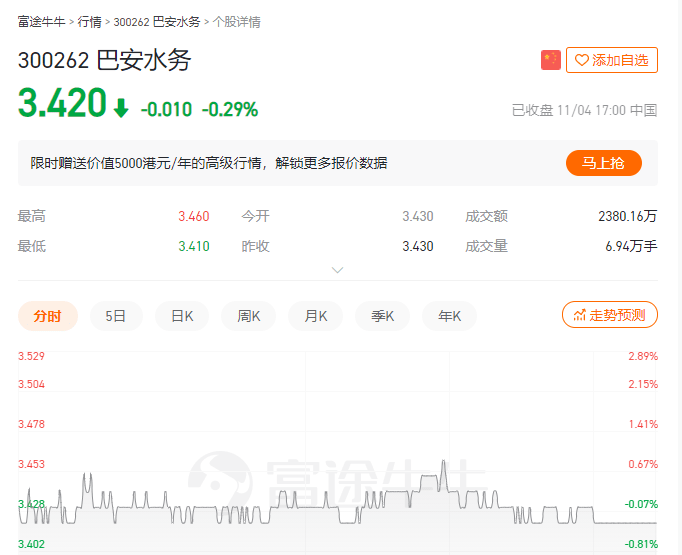Click the 成交量 value 6.94万手
Image resolution: width=682 pixels, height=555 pixels.
[631, 246]
